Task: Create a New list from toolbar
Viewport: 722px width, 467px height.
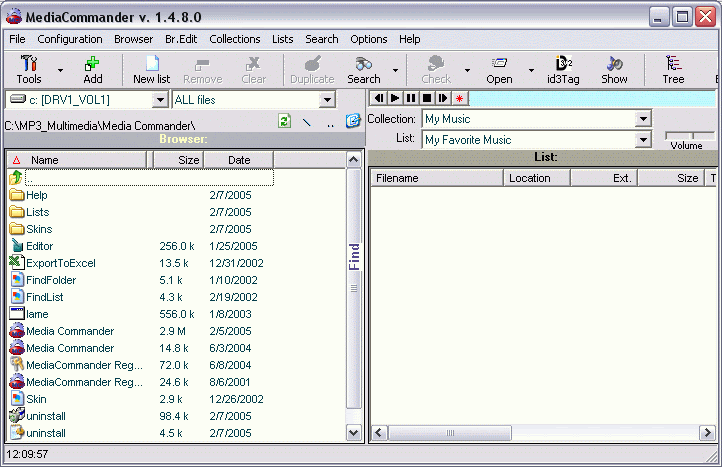Action: [x=151, y=69]
